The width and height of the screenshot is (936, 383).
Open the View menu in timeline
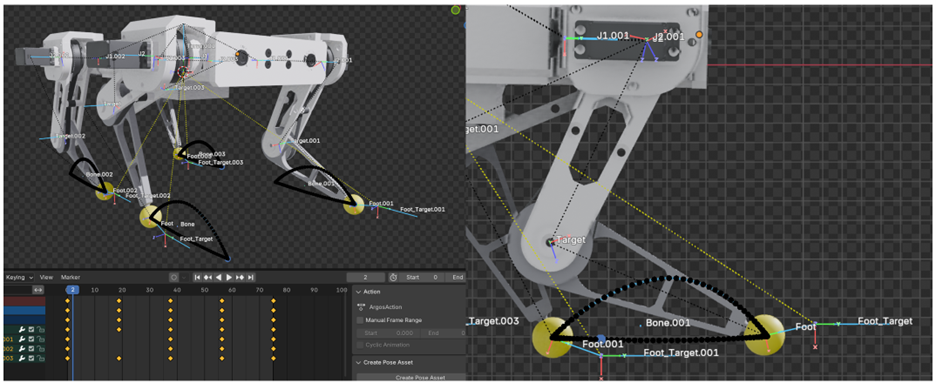pyautogui.click(x=46, y=277)
